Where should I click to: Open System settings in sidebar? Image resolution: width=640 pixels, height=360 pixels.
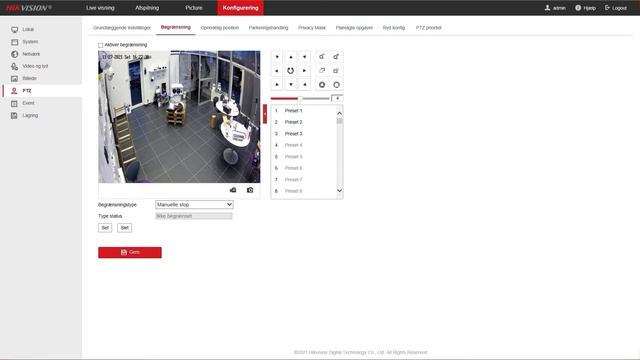[x=30, y=42]
